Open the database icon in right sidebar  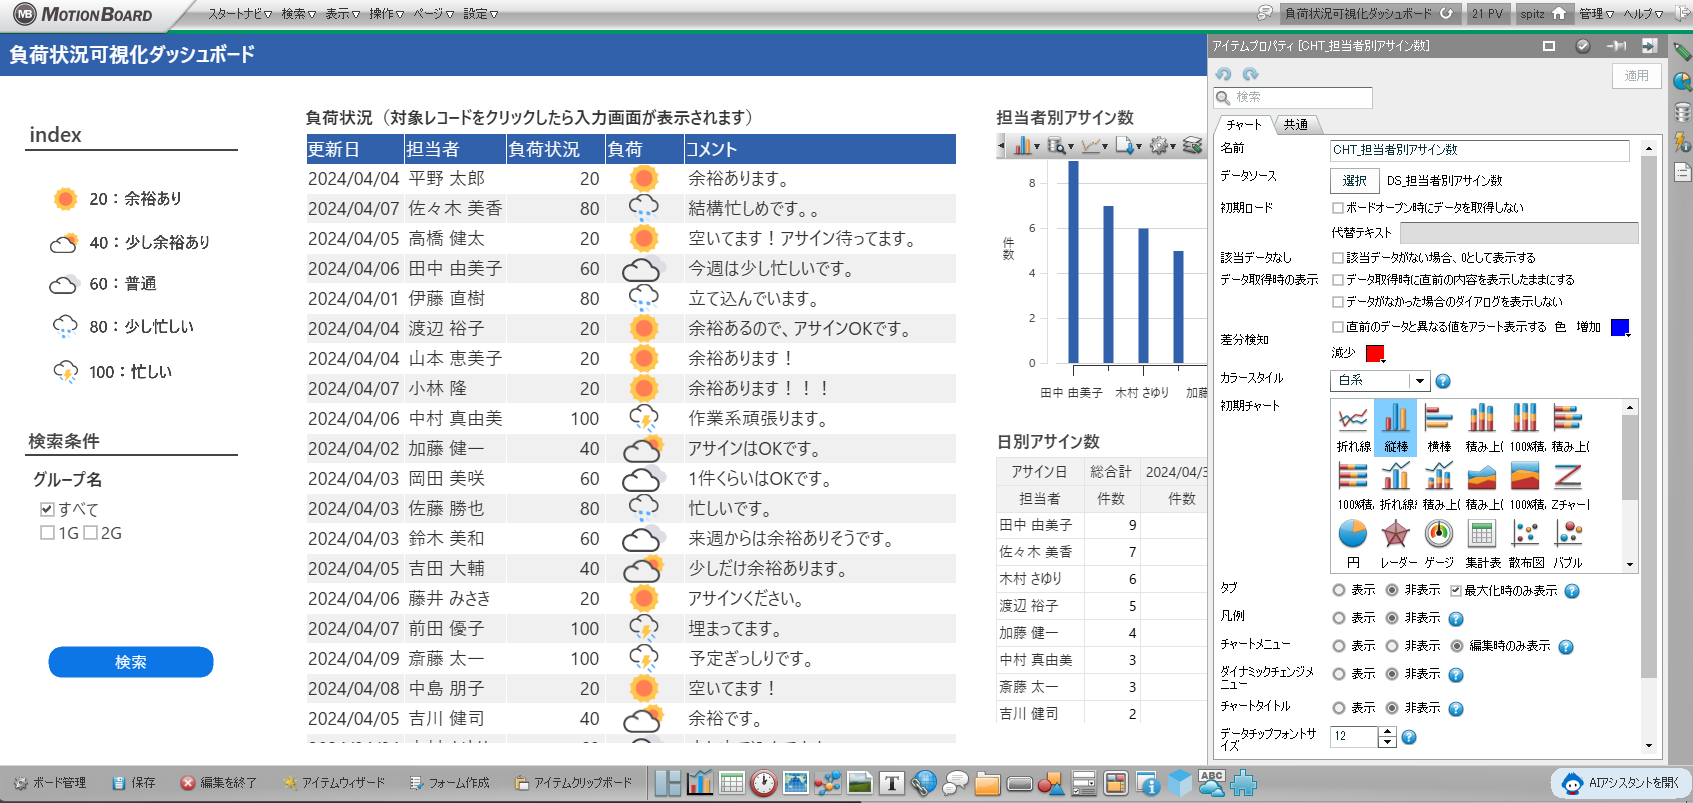coord(1682,112)
